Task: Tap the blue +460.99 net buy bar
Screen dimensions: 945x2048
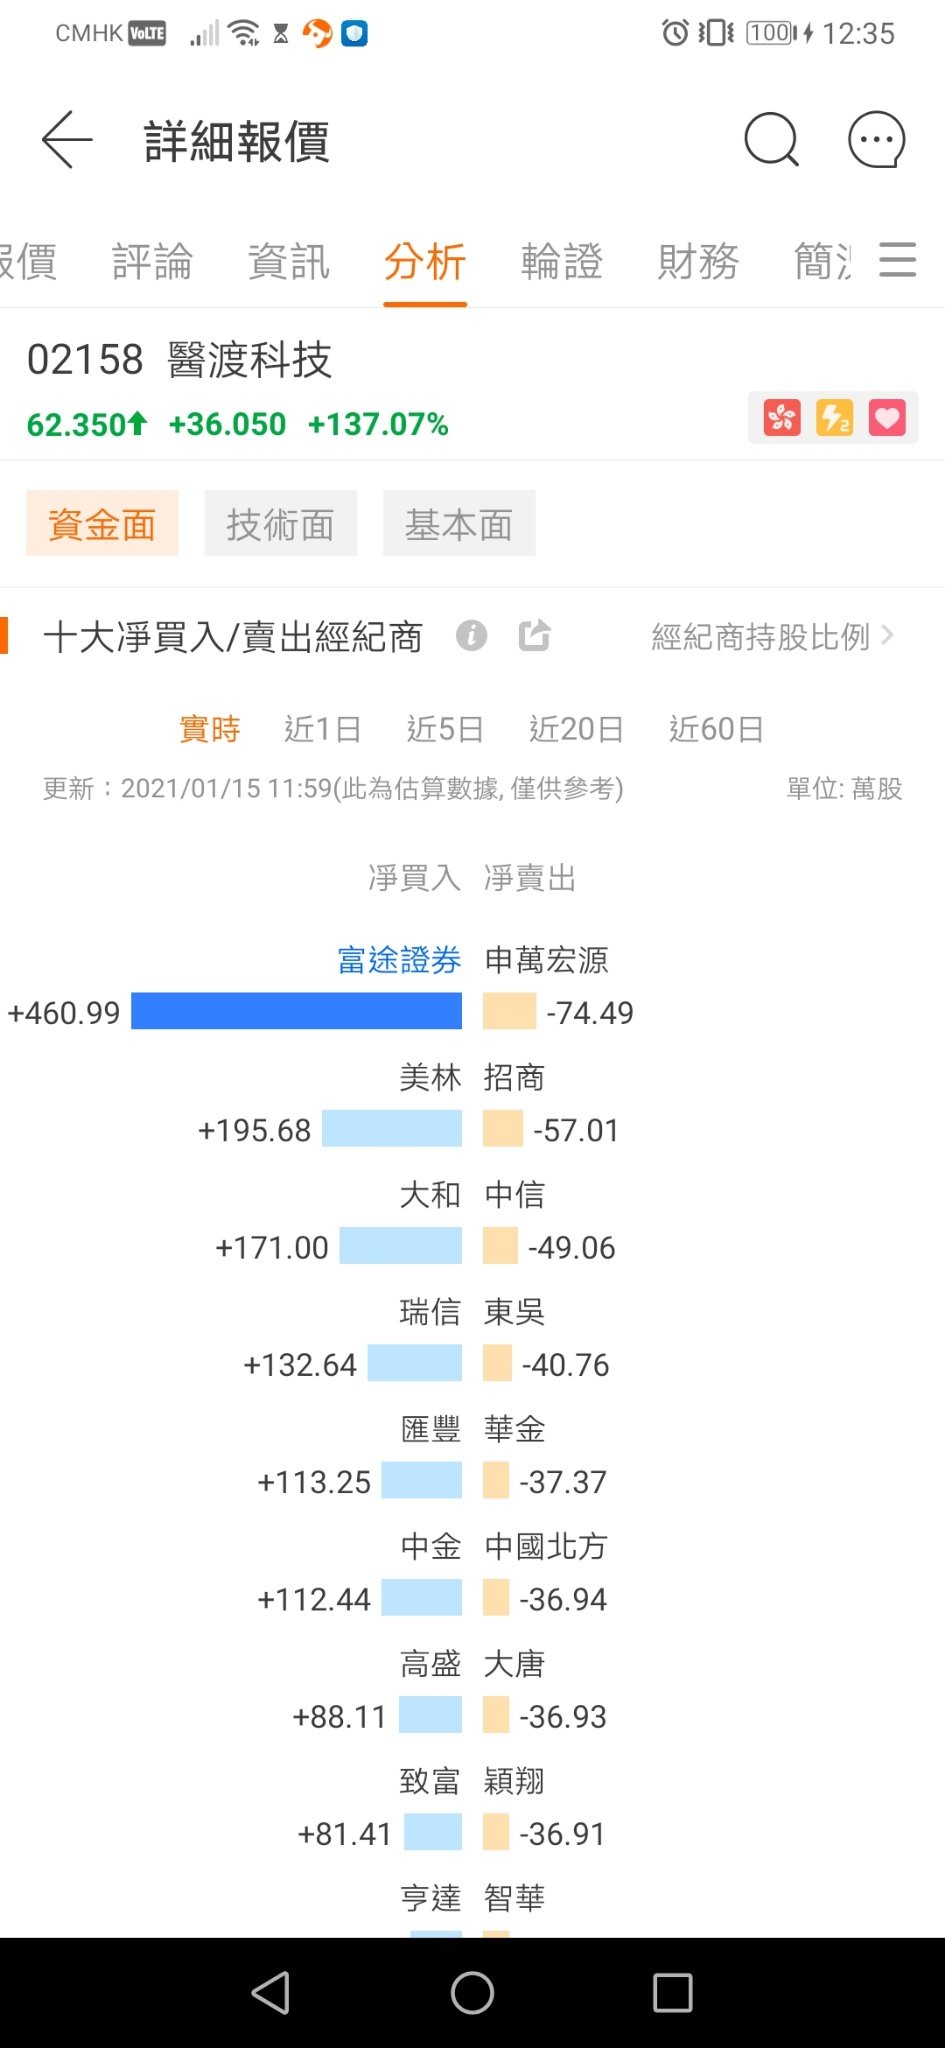Action: pyautogui.click(x=297, y=1011)
